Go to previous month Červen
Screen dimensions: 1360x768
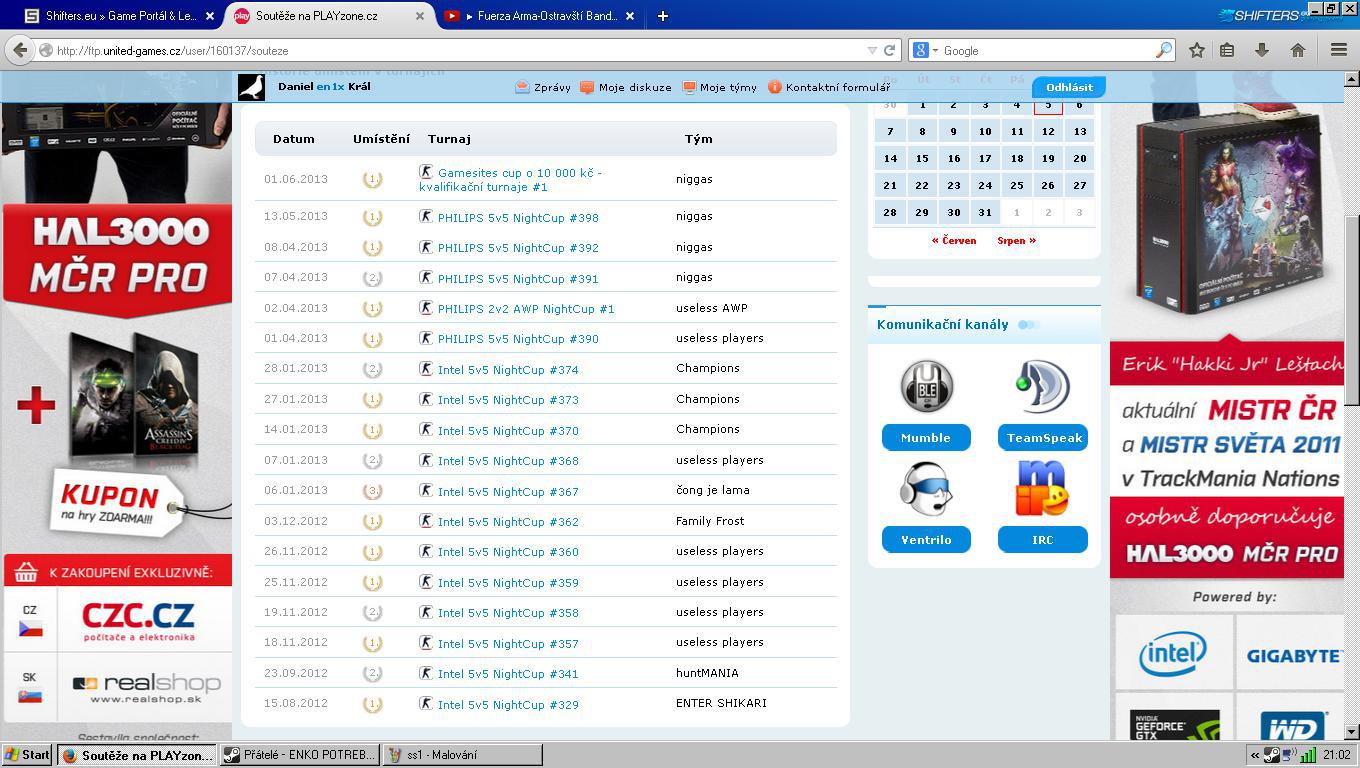coord(953,240)
